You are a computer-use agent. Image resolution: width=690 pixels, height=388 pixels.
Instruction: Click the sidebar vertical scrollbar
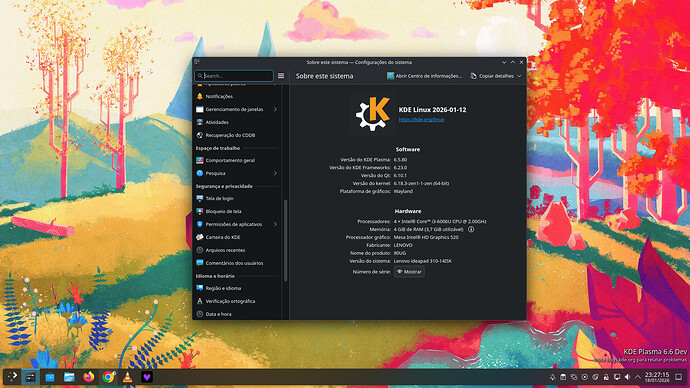pos(285,240)
